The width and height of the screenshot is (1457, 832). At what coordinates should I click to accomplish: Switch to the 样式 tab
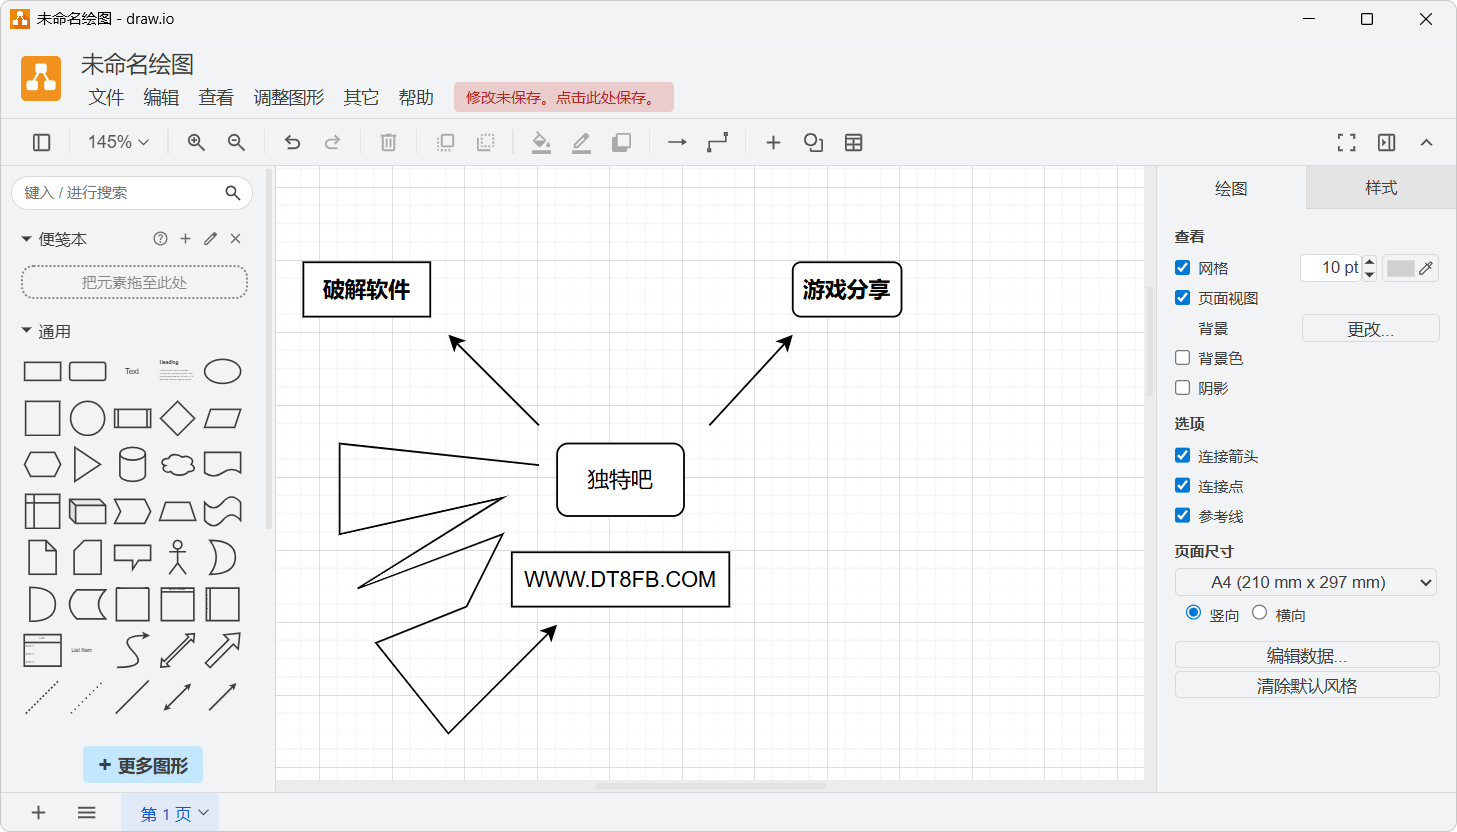pos(1381,188)
